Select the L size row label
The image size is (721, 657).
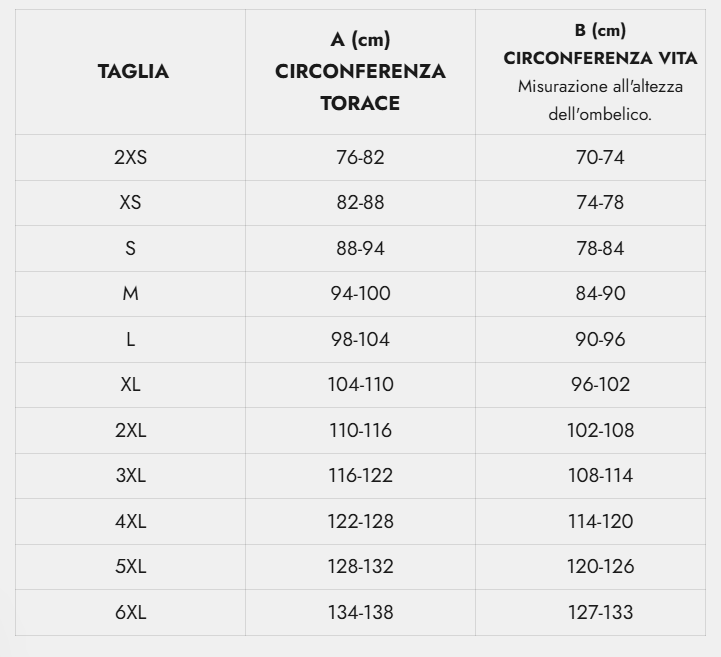[131, 339]
